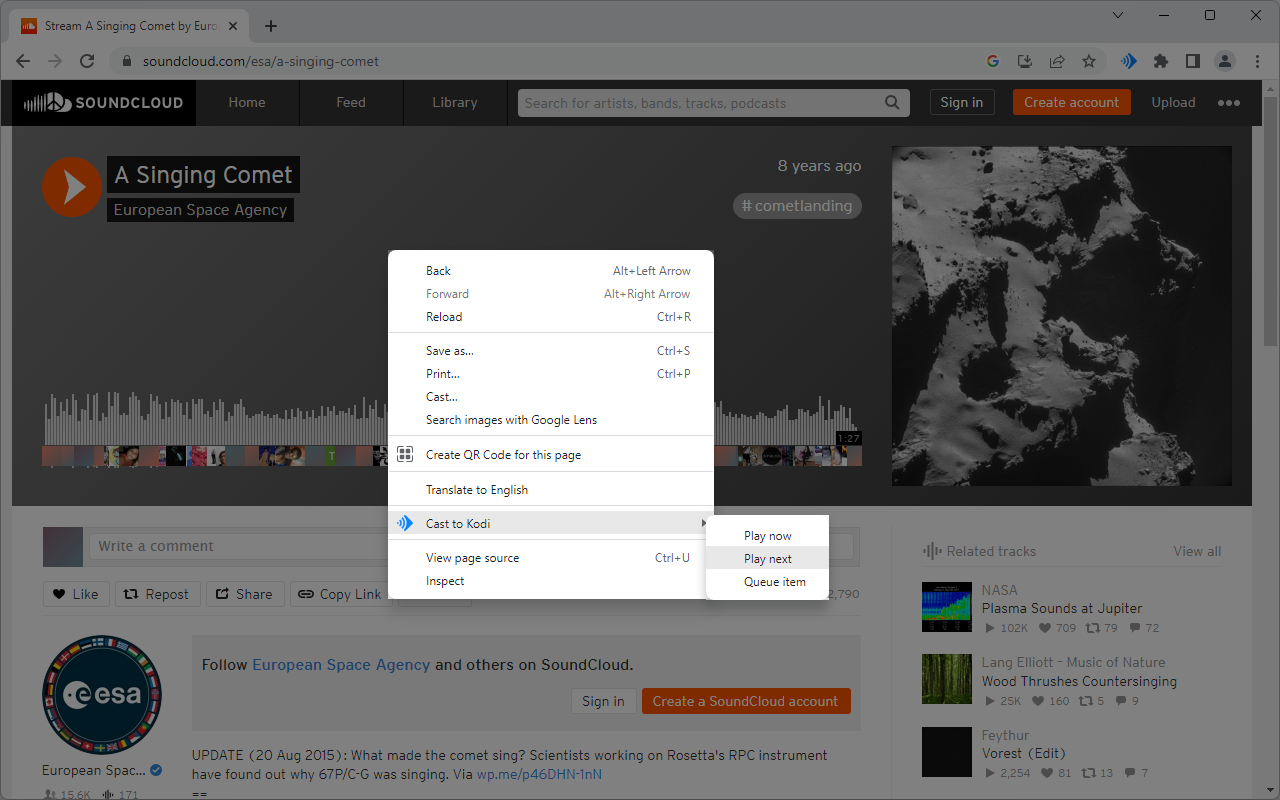Image resolution: width=1280 pixels, height=800 pixels.
Task: Click the Repost button
Action: point(156,594)
